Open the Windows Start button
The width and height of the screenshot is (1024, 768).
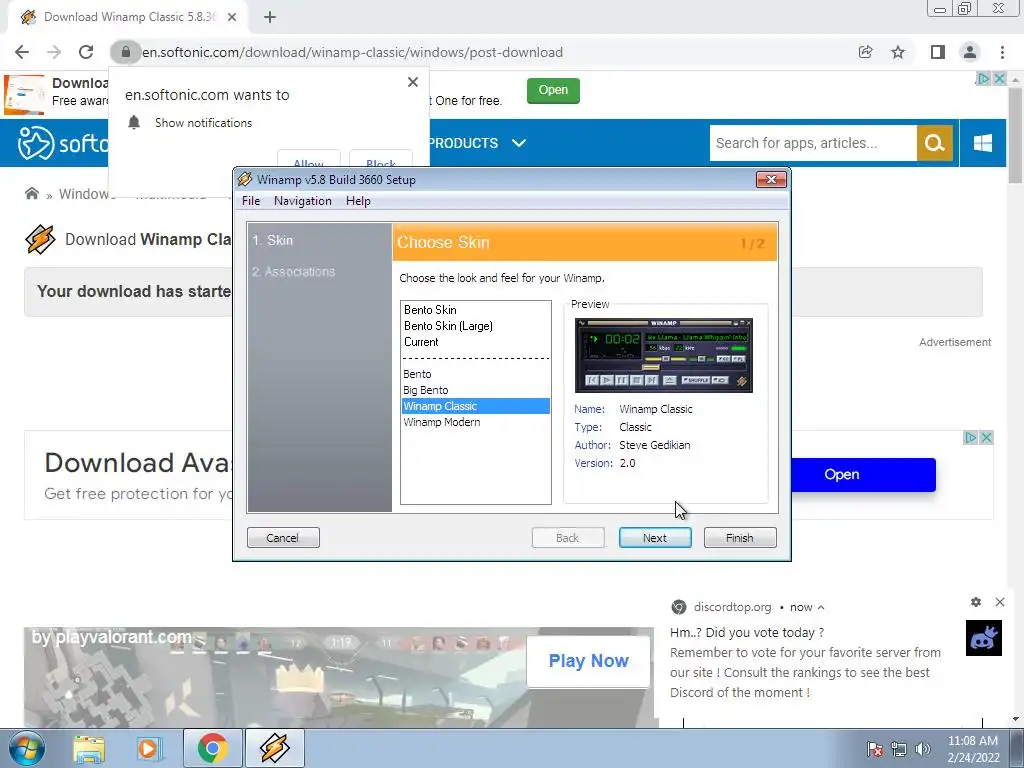pos(26,748)
